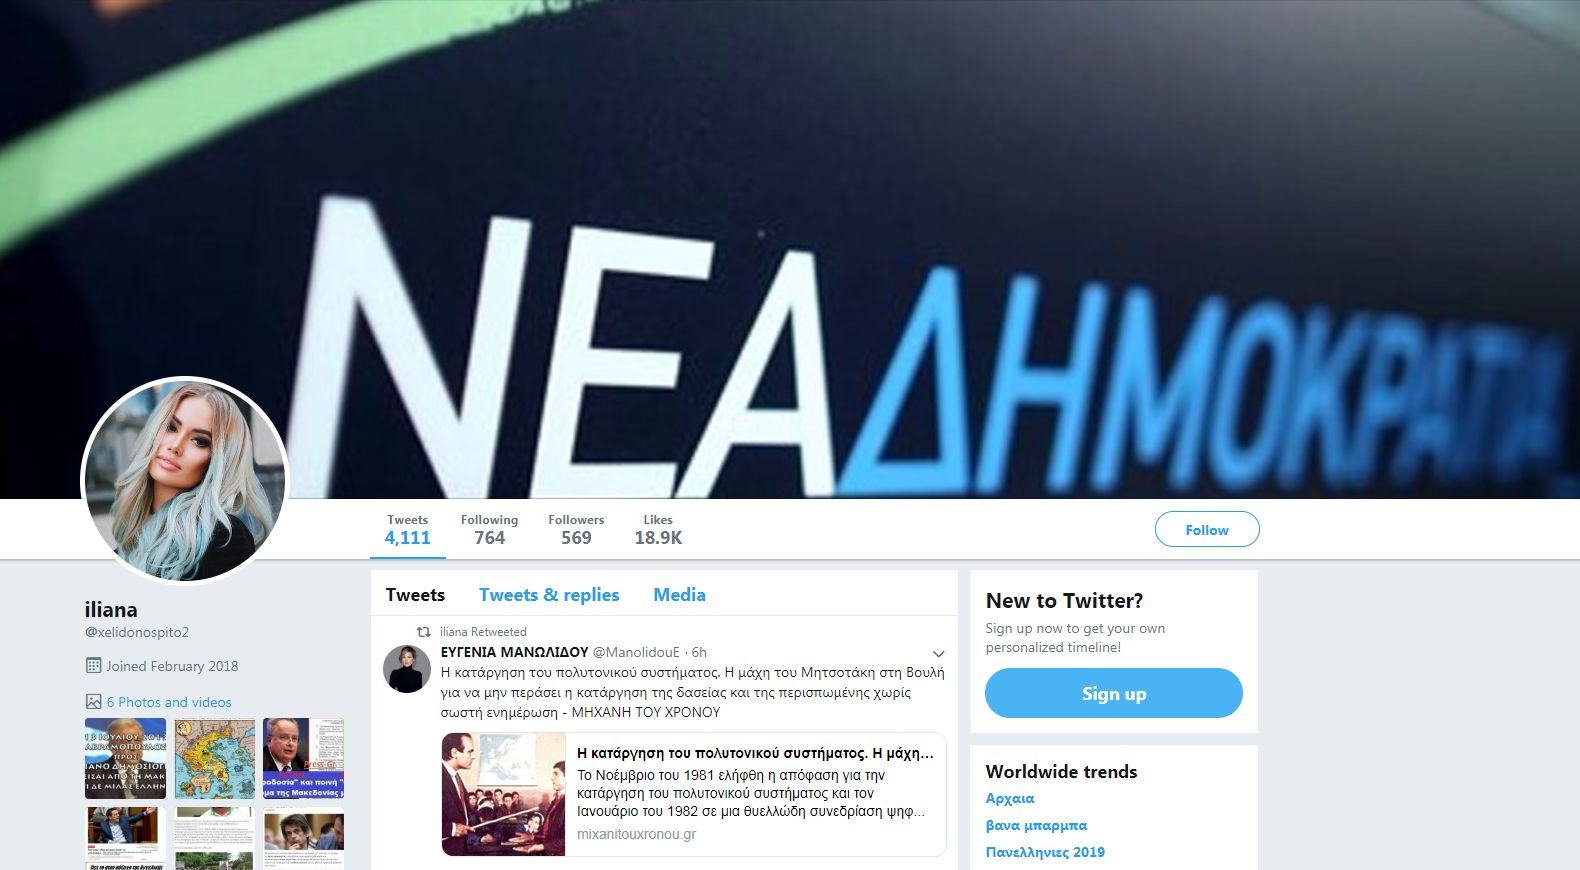Click the photo icon beside 6 Photos and videos

(x=94, y=702)
